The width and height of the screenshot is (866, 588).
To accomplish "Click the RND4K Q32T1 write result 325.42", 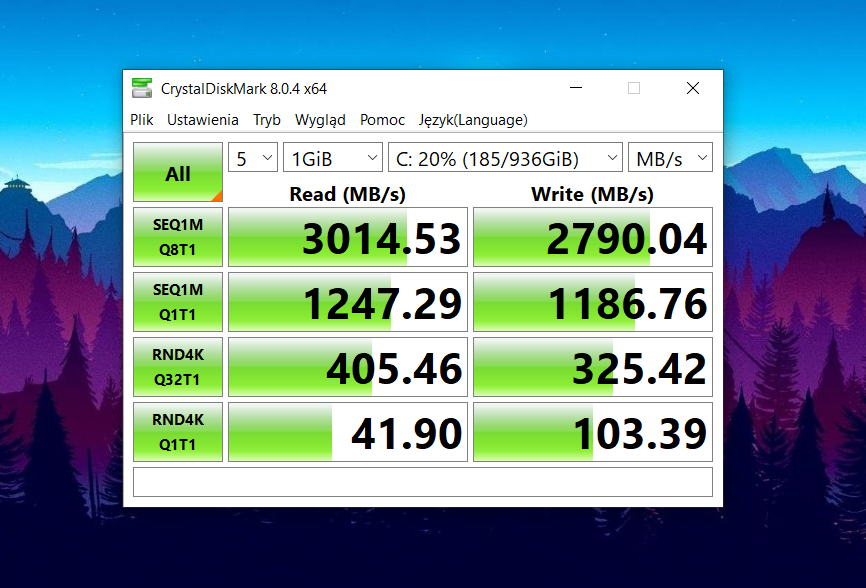I will [x=593, y=367].
